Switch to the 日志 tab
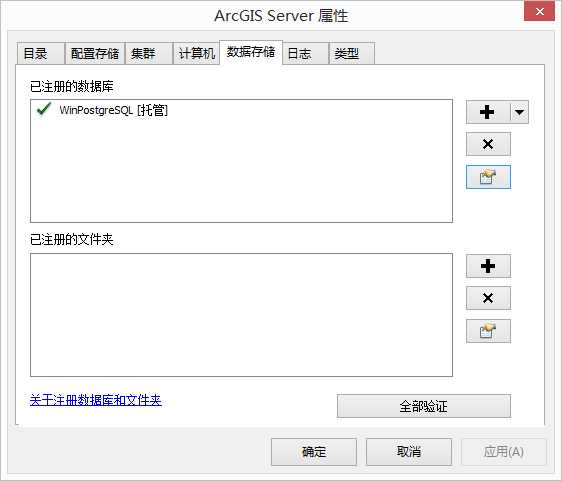The height and width of the screenshot is (481, 562). pos(305,54)
